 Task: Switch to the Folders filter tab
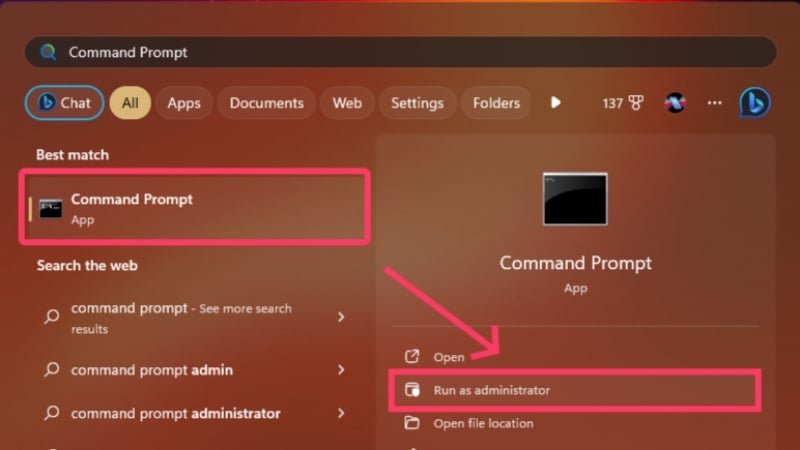click(x=496, y=103)
